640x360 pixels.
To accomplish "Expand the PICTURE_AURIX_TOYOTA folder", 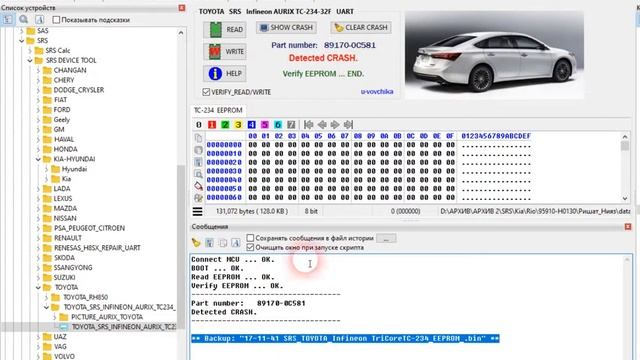I will pyautogui.click(x=54, y=317).
